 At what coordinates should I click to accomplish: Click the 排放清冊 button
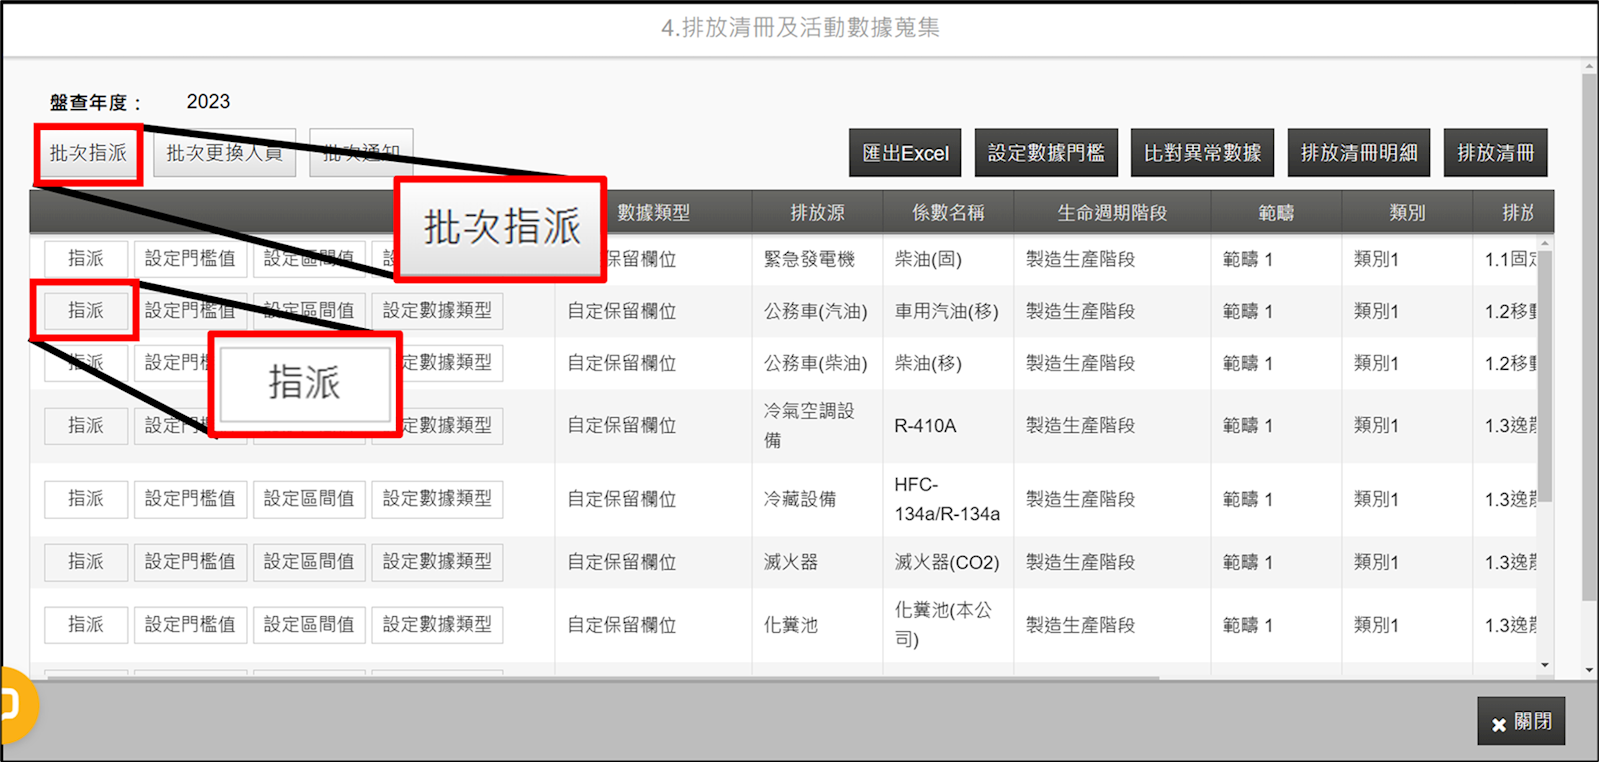coord(1495,153)
